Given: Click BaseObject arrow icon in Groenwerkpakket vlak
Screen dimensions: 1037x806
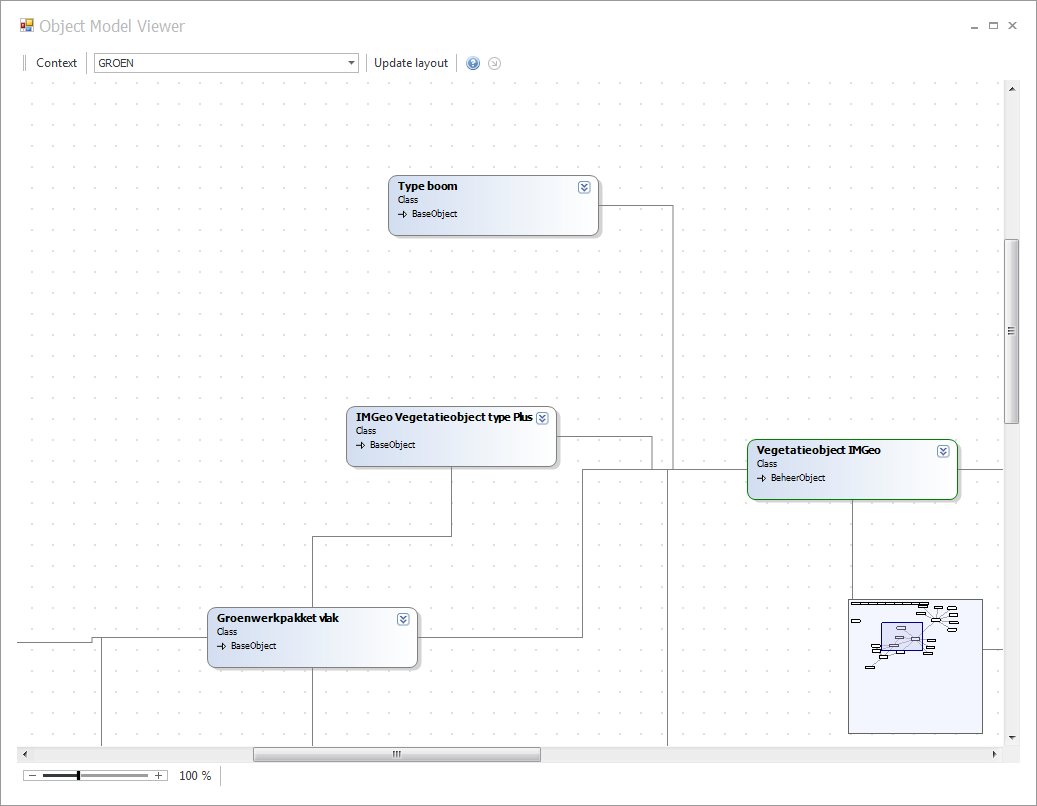Looking at the screenshot, I should point(221,646).
